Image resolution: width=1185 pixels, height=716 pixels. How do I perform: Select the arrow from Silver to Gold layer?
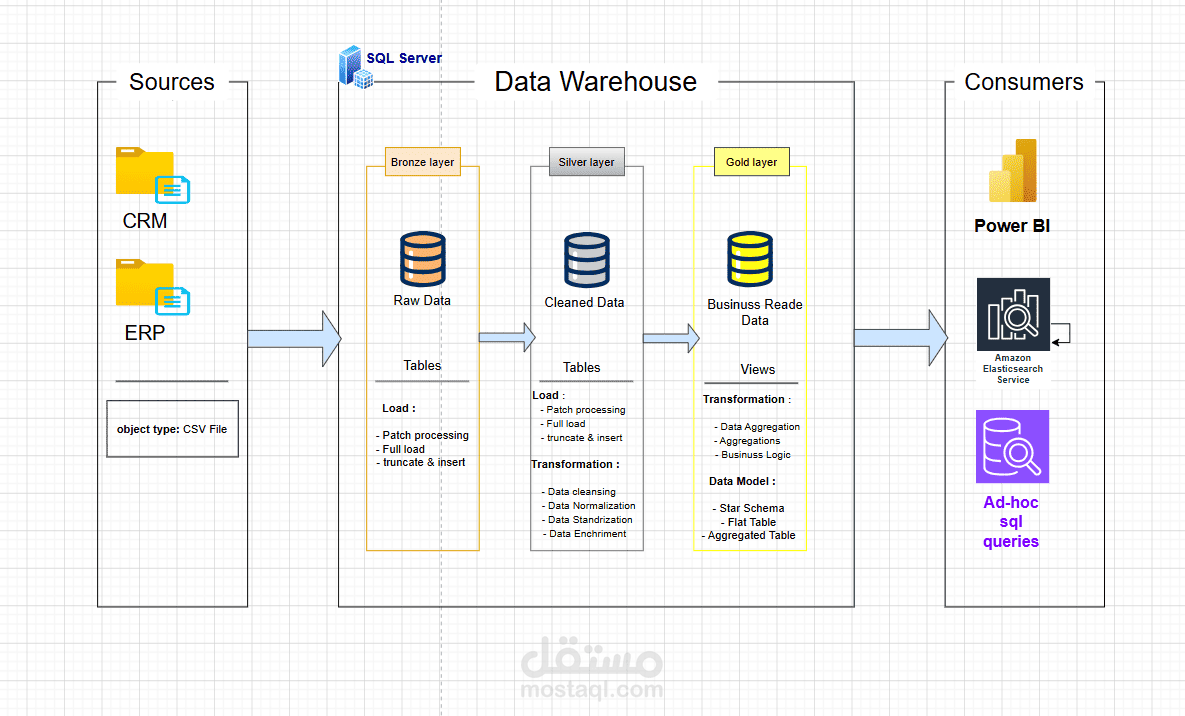coord(671,338)
